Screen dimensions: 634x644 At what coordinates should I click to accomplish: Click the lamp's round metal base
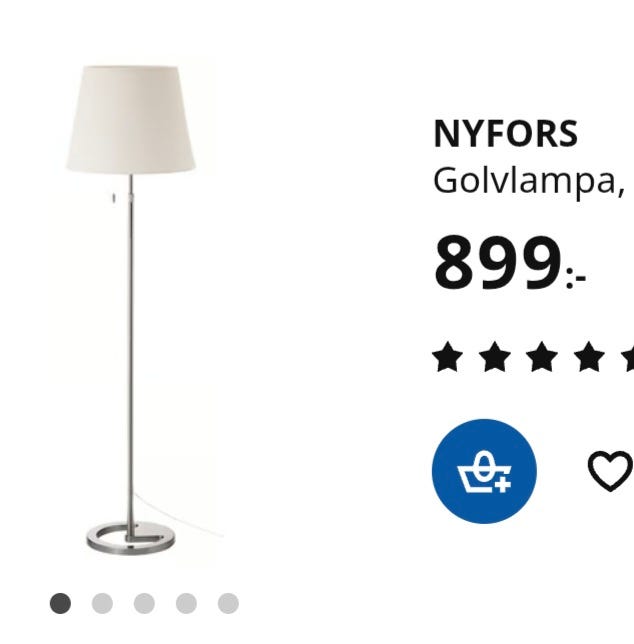pyautogui.click(x=131, y=538)
